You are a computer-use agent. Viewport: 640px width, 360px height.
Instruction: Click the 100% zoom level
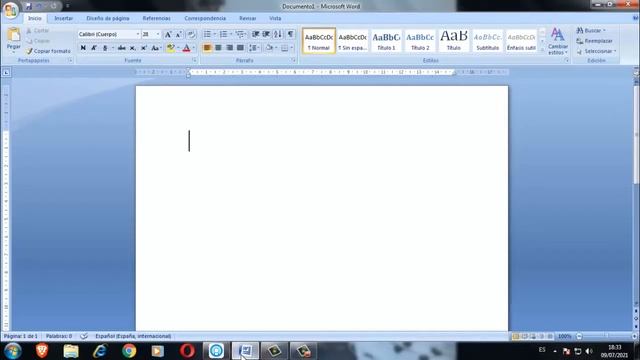[x=564, y=336]
